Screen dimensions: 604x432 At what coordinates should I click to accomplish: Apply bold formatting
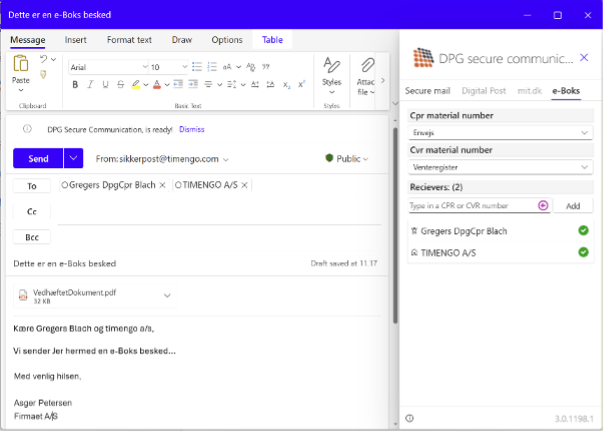75,84
